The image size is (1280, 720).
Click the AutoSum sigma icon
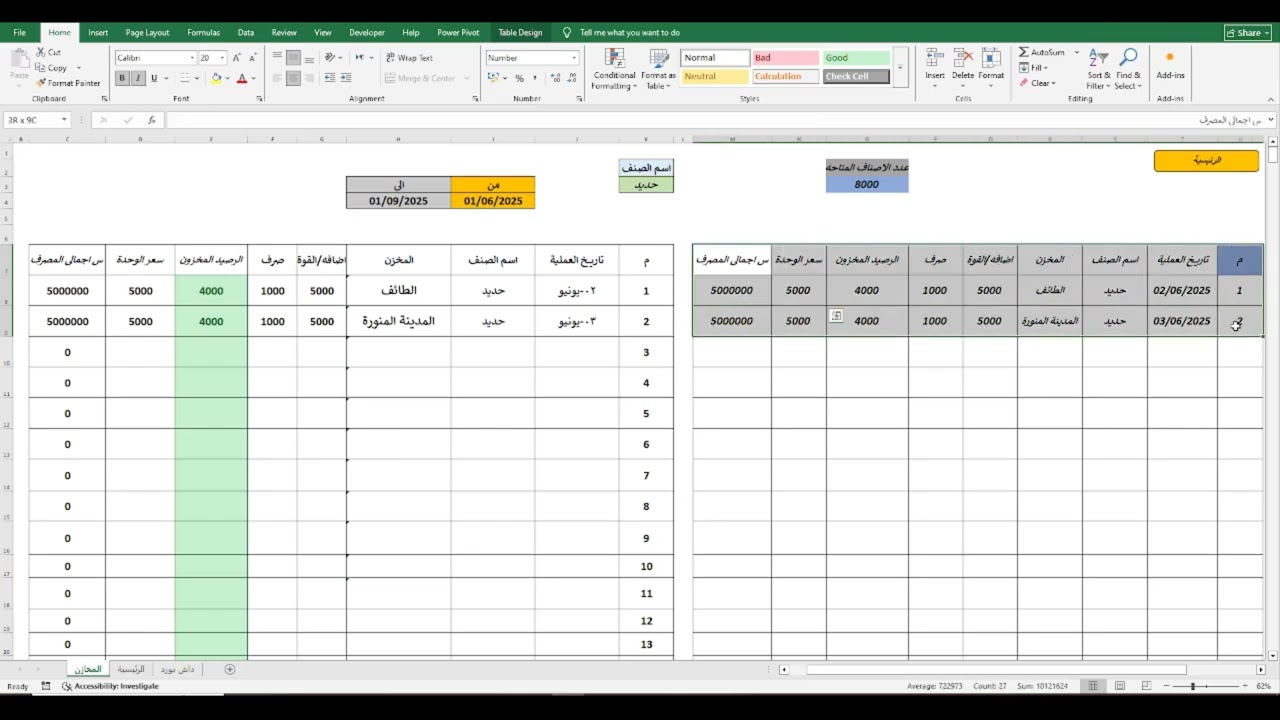point(1024,52)
